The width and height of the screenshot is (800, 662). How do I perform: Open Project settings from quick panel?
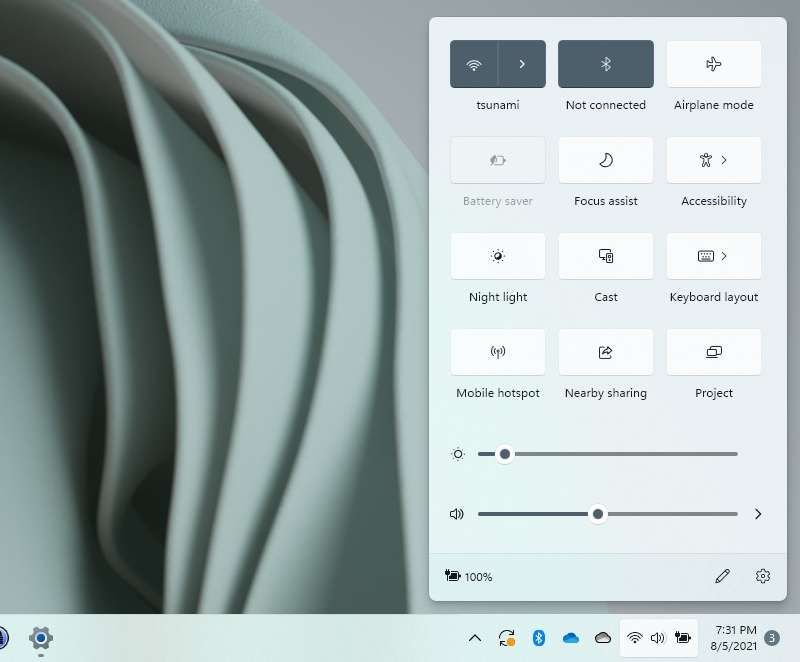(714, 352)
